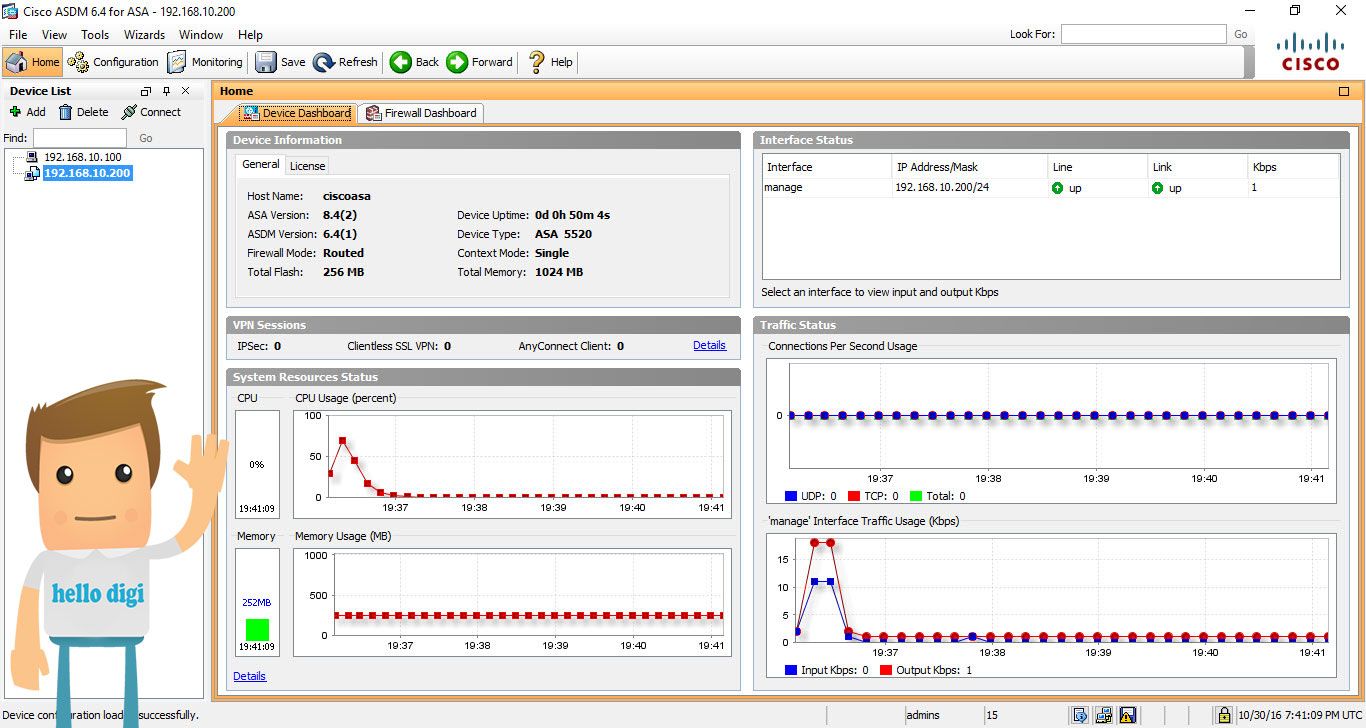This screenshot has height=728, width=1366.
Task: Click the Cisco logo
Action: click(1311, 52)
